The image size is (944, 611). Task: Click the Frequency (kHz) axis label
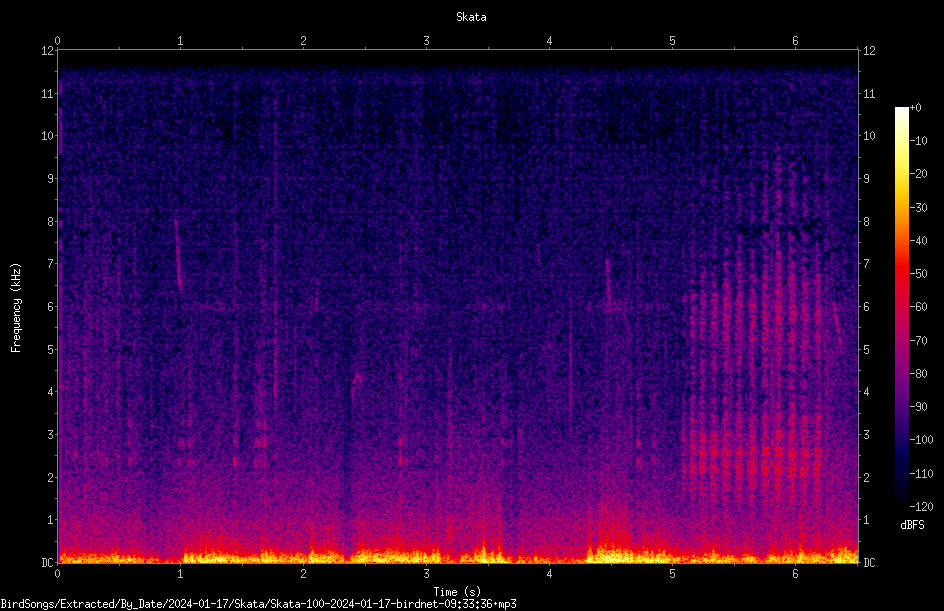(x=16, y=308)
